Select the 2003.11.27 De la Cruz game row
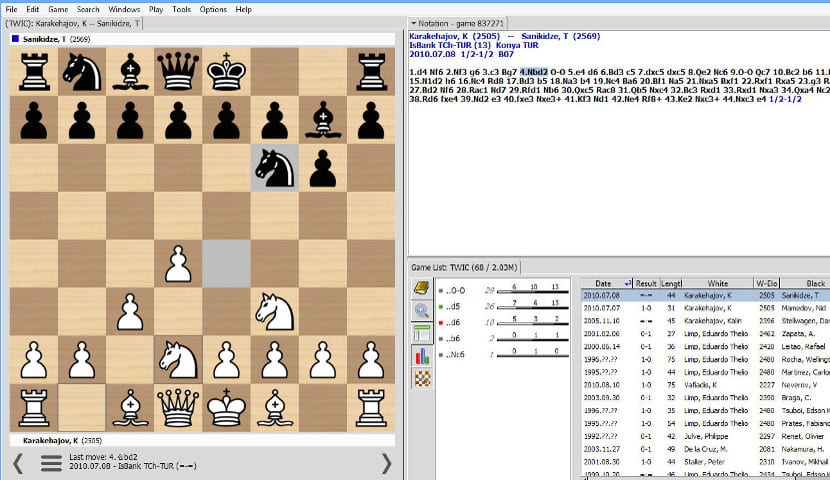The height and width of the screenshot is (480, 830). click(x=706, y=449)
